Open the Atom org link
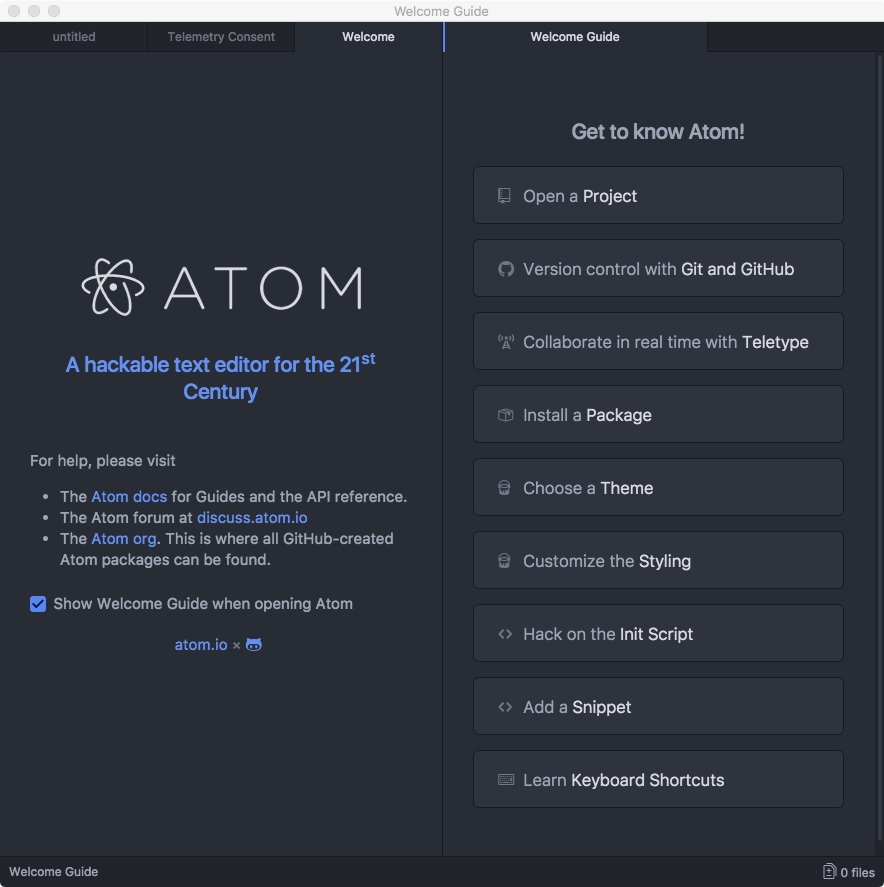 click(x=124, y=538)
